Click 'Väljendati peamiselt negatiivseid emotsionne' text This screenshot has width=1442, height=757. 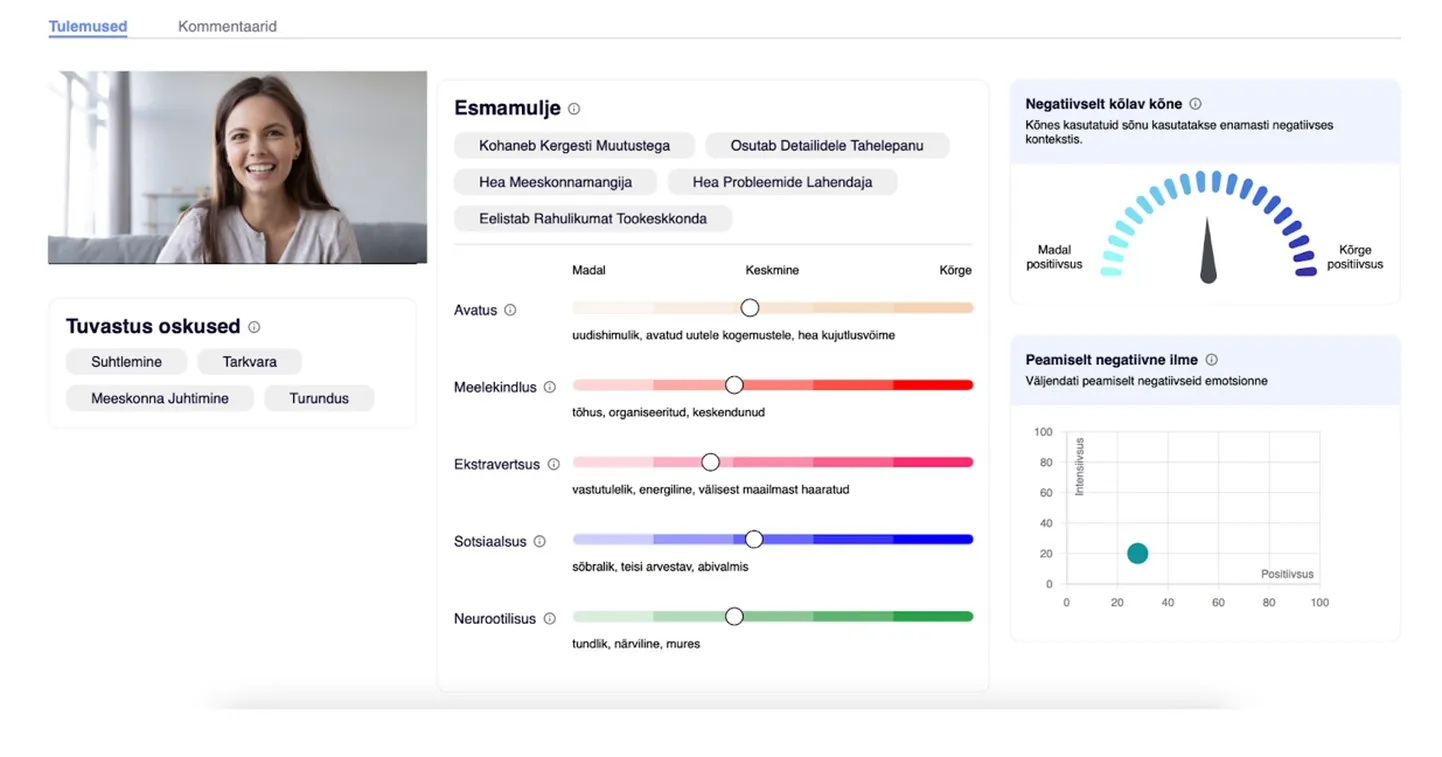[x=1146, y=381]
